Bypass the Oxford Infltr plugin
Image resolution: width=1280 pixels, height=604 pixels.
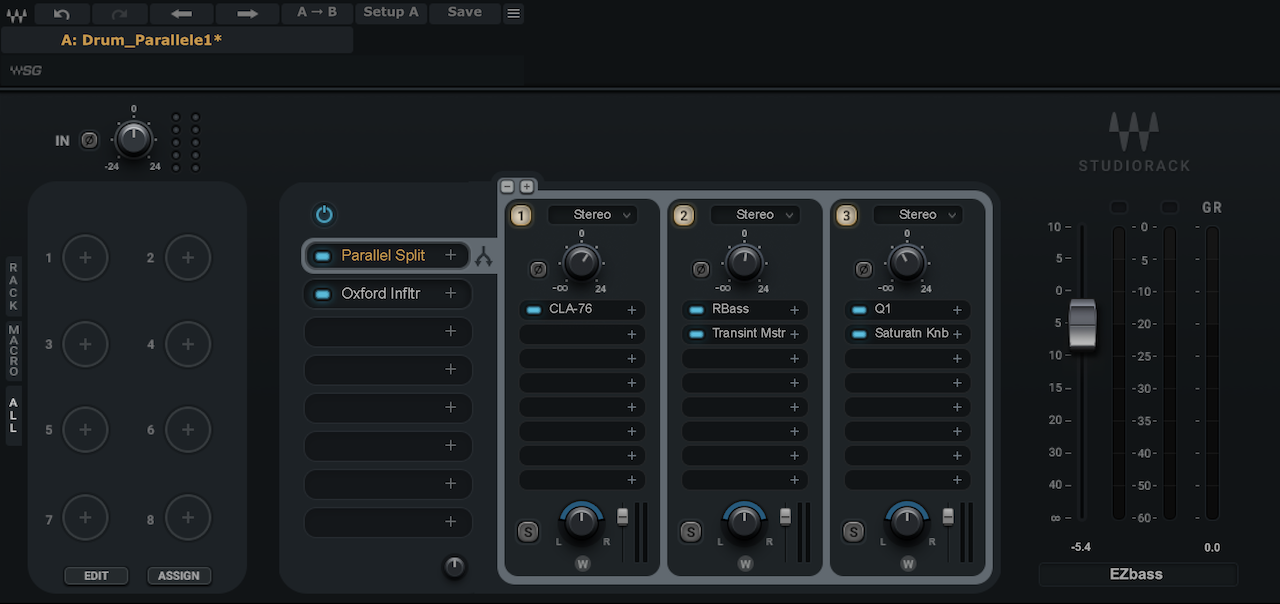coord(322,294)
